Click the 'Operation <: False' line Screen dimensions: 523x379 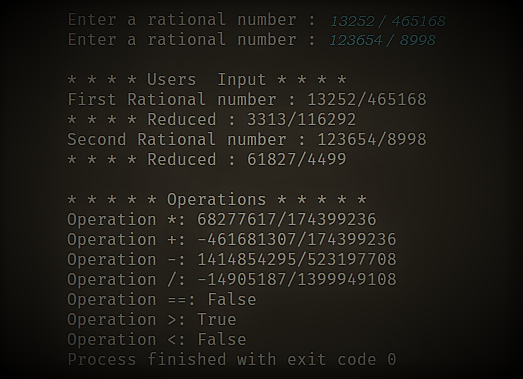point(157,340)
